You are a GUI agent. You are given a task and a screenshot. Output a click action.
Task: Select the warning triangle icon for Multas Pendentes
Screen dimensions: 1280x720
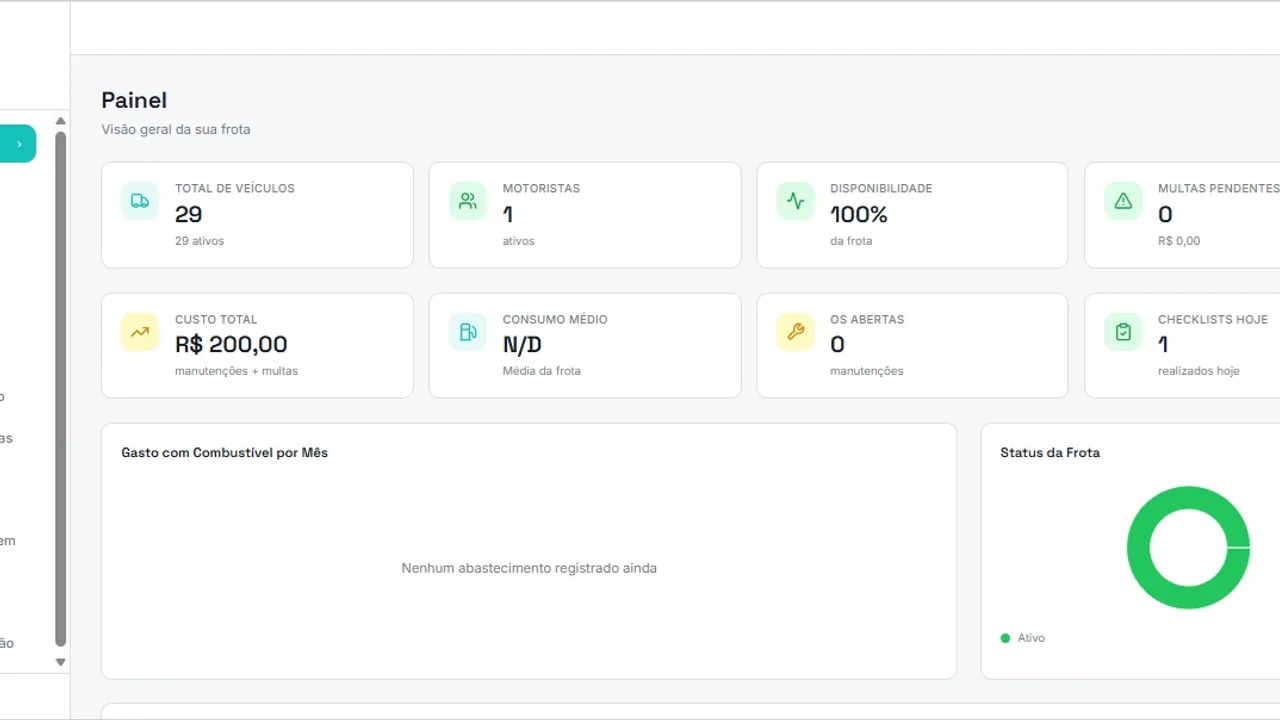click(1123, 201)
